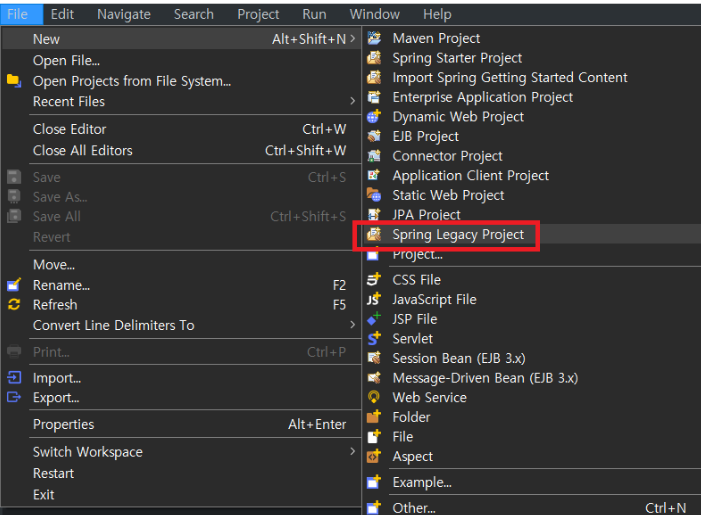Select Close All Editors entry
The image size is (701, 515).
point(181,150)
